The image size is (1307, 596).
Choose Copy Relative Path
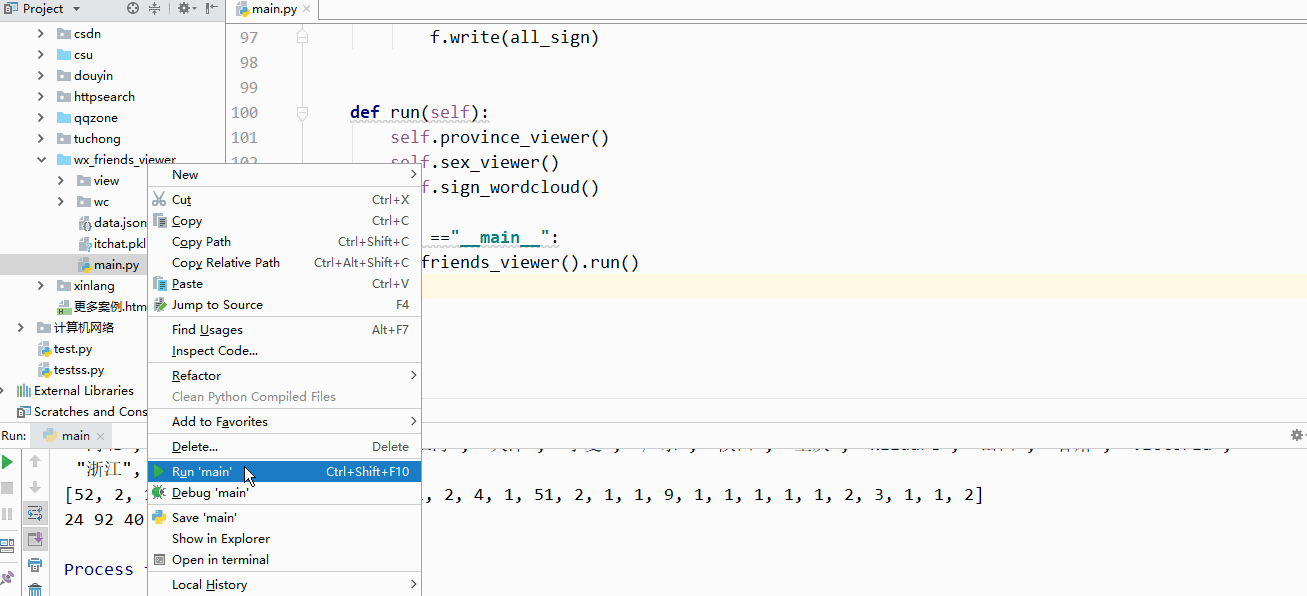coord(284,263)
